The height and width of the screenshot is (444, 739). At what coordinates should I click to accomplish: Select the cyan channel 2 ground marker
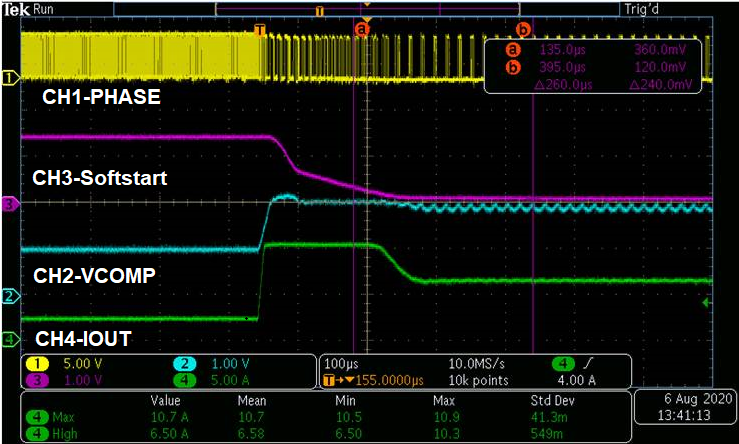(9, 296)
